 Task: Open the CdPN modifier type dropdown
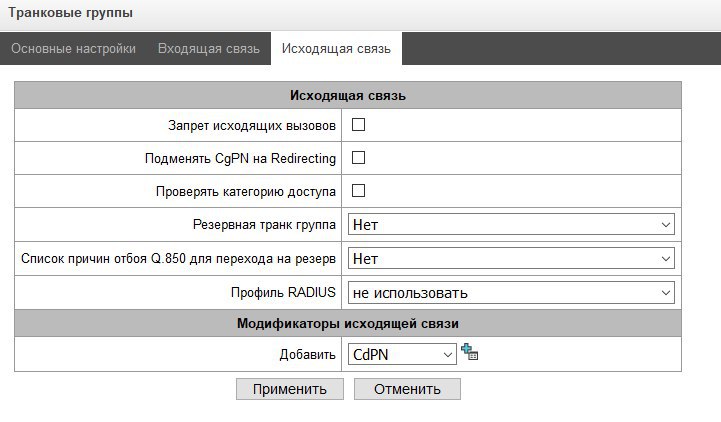pyautogui.click(x=402, y=354)
